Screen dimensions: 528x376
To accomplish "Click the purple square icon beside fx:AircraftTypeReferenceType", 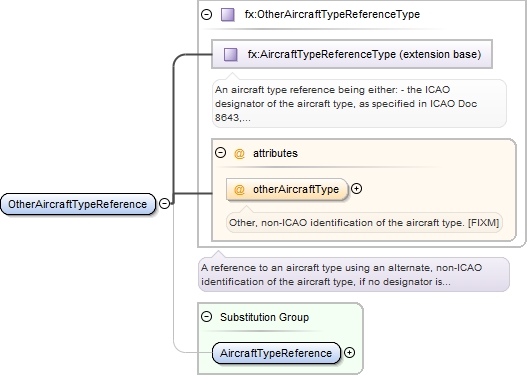I will click(x=231, y=55).
